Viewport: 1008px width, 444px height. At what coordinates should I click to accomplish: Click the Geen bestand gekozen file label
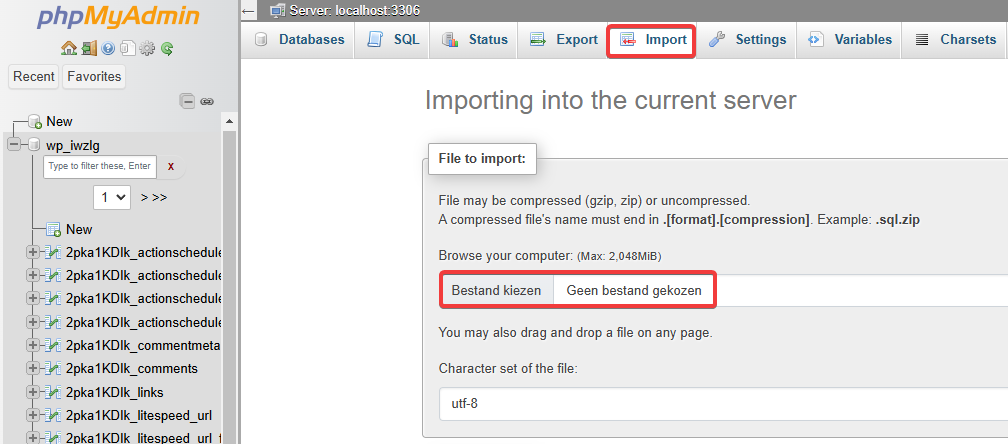pyautogui.click(x=633, y=291)
